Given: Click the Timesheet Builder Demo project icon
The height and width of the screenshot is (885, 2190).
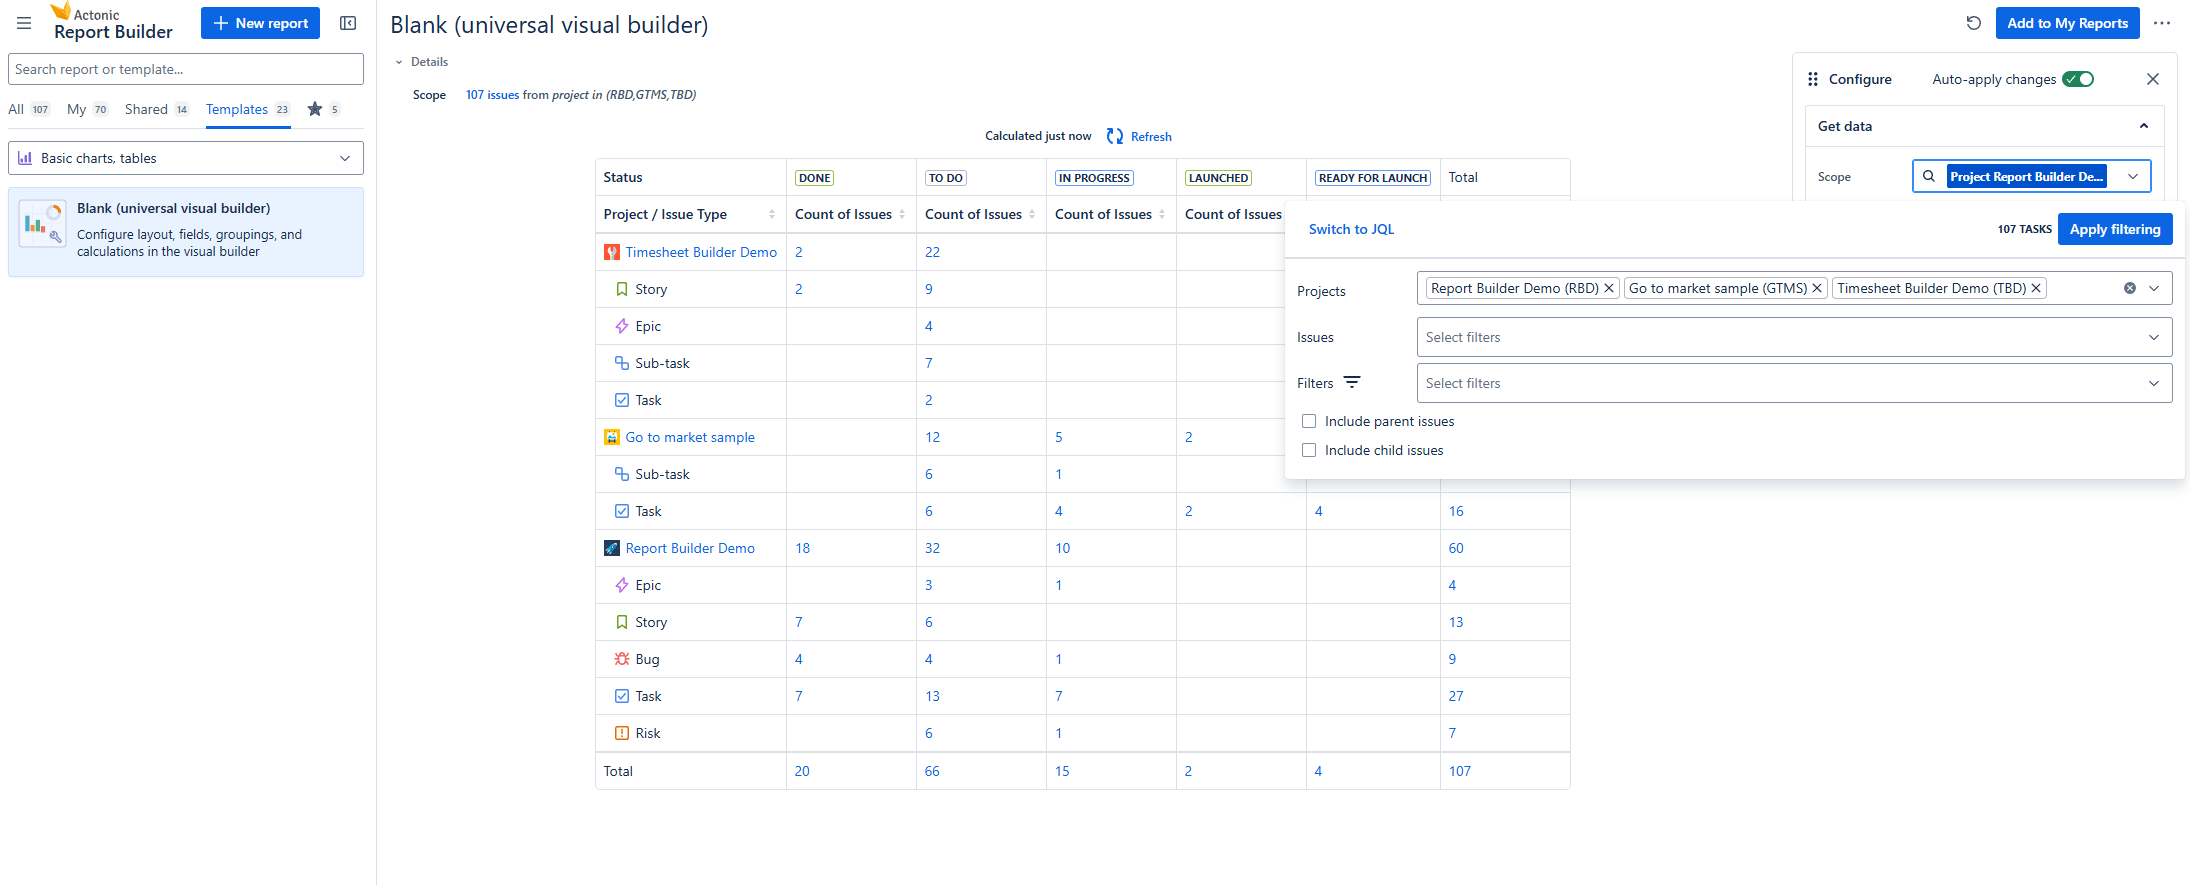Looking at the screenshot, I should pos(612,252).
